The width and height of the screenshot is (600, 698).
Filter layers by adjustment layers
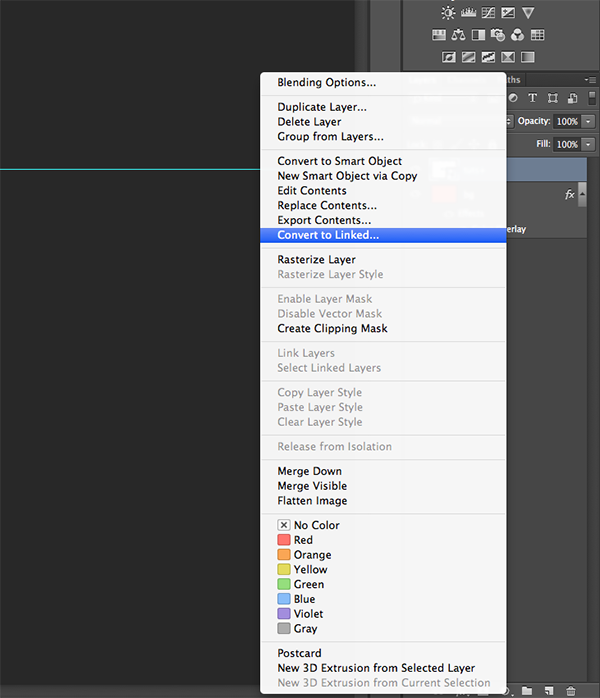pos(513,98)
